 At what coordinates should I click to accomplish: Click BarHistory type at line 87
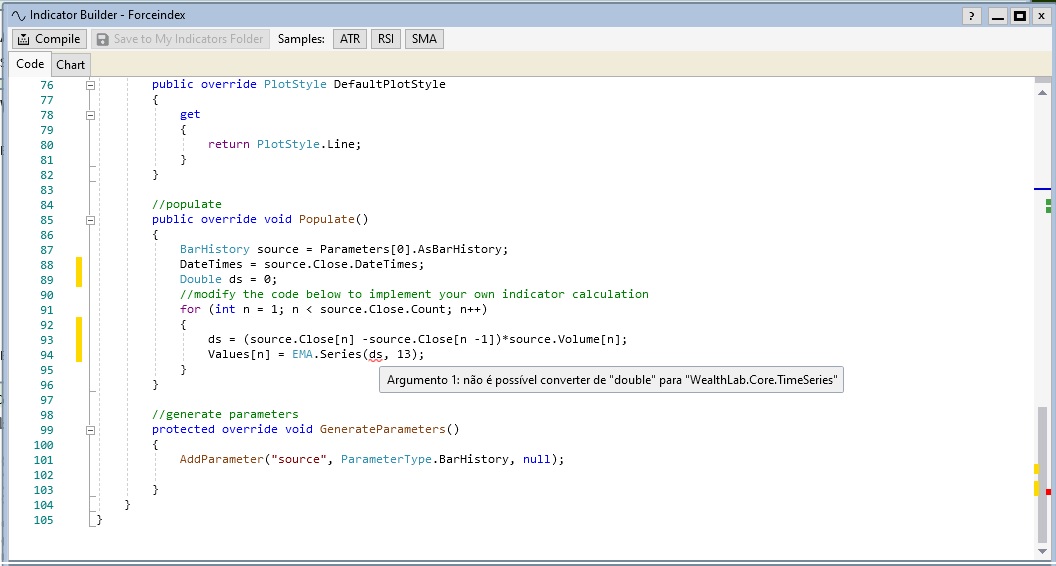[x=215, y=249]
